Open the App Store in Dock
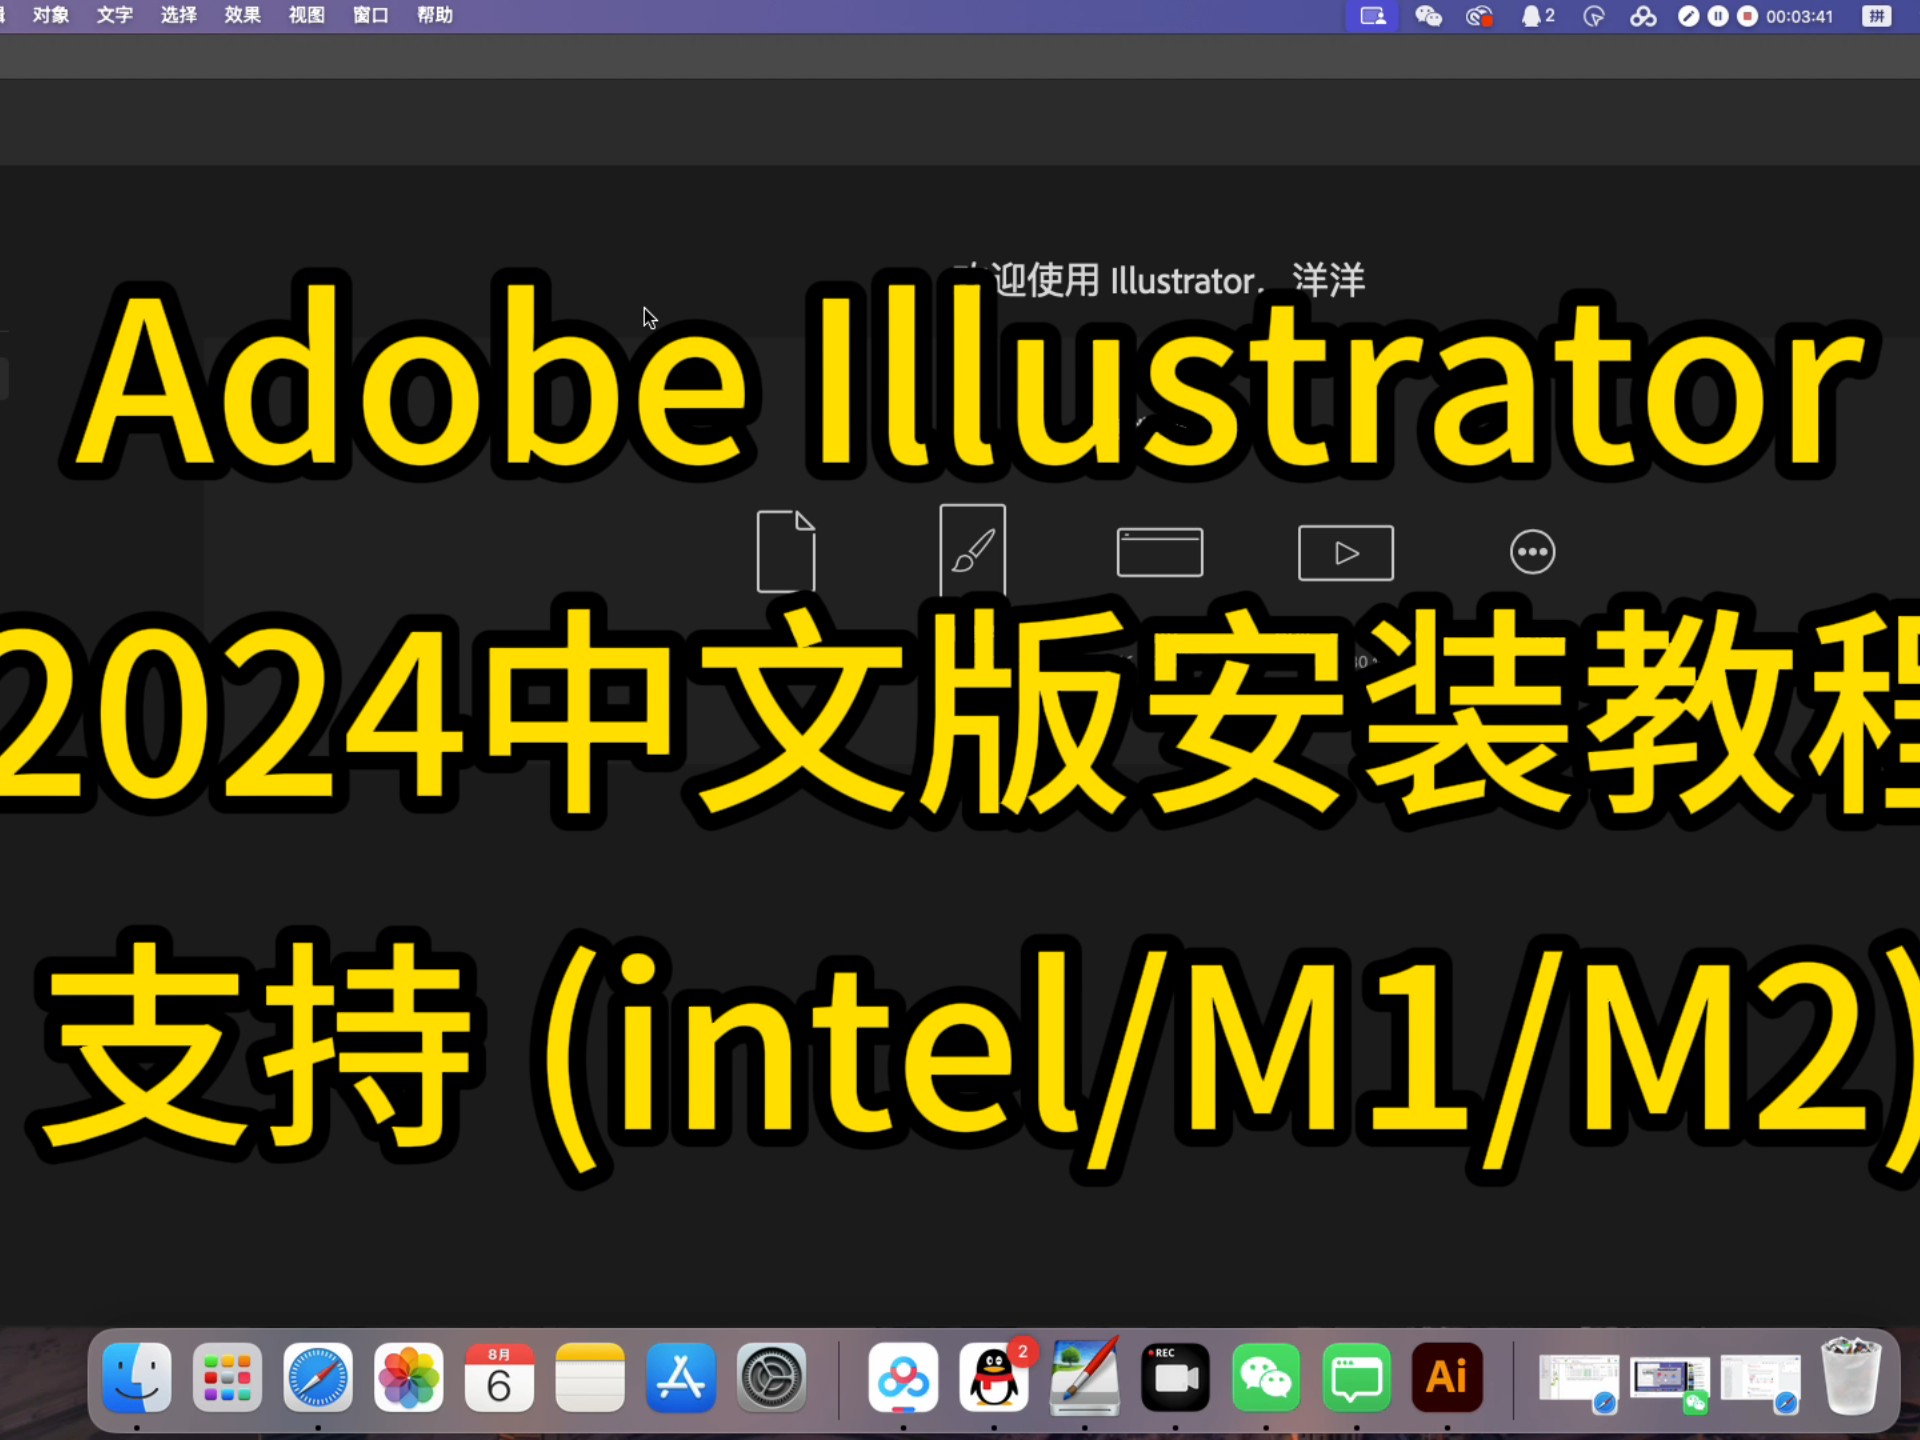Image resolution: width=1920 pixels, height=1440 pixels. [x=681, y=1377]
